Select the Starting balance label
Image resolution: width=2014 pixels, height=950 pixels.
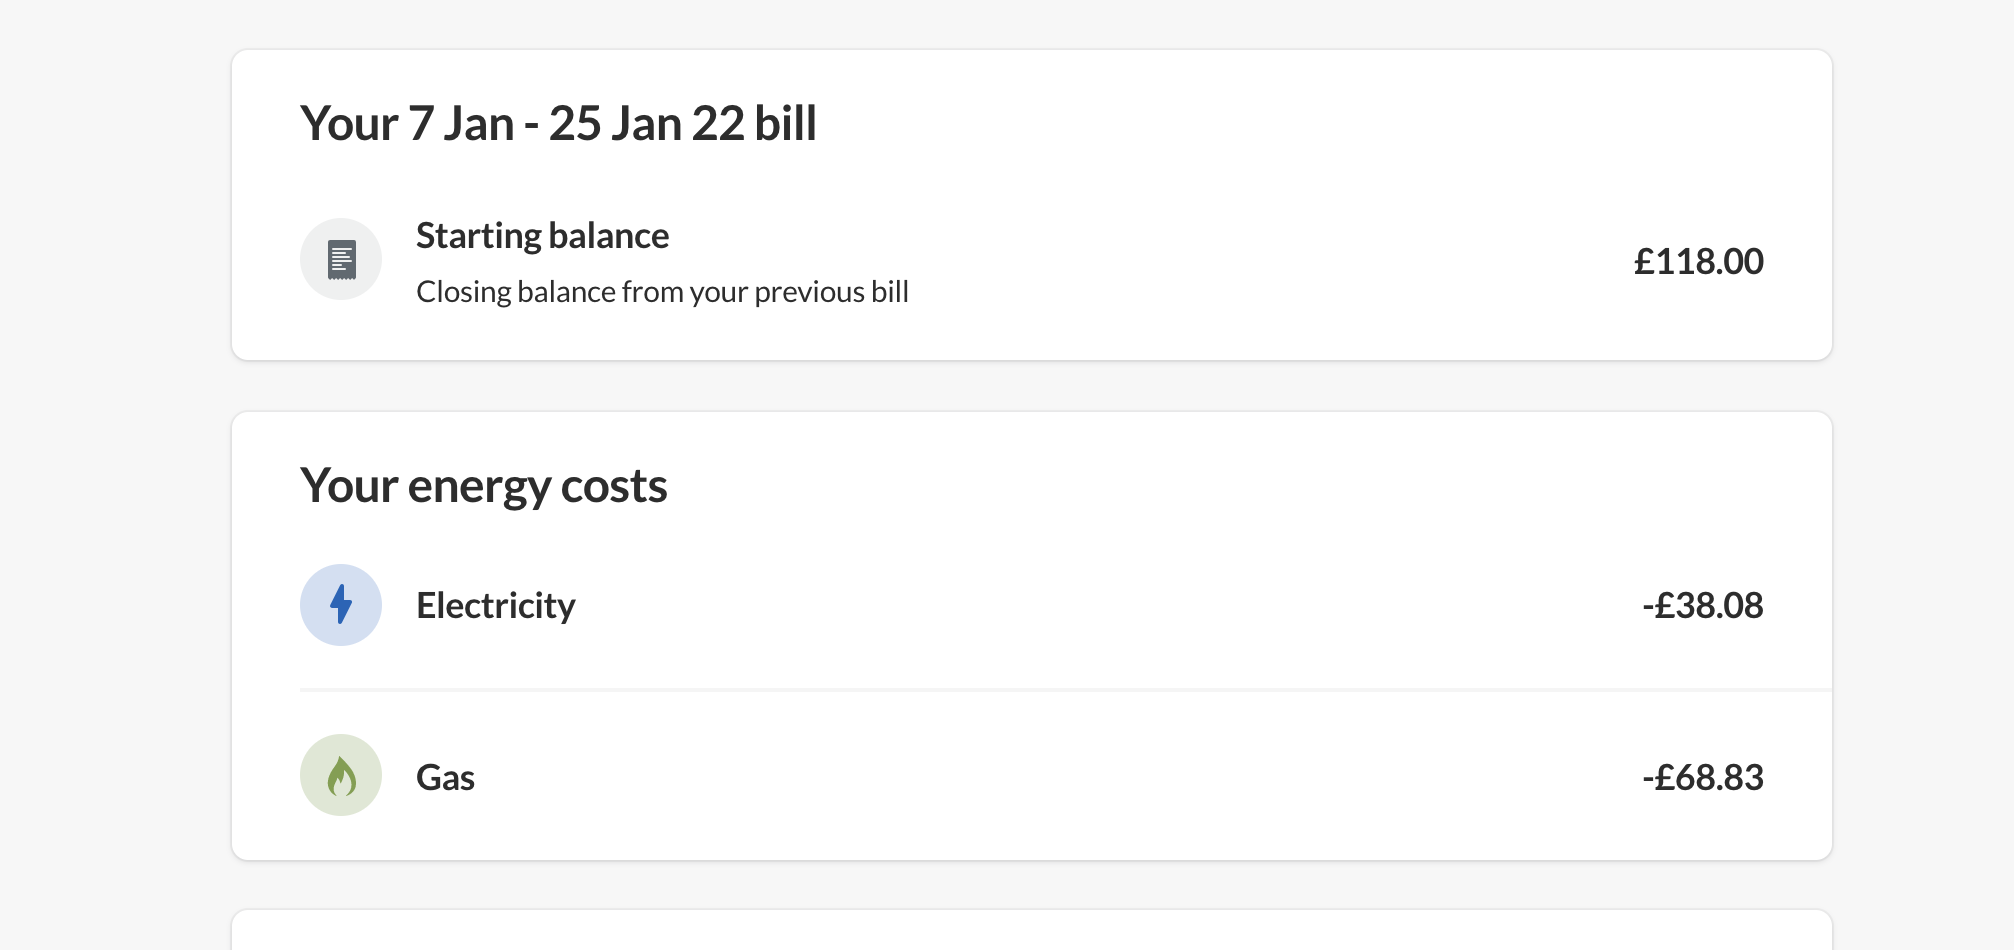pos(542,236)
